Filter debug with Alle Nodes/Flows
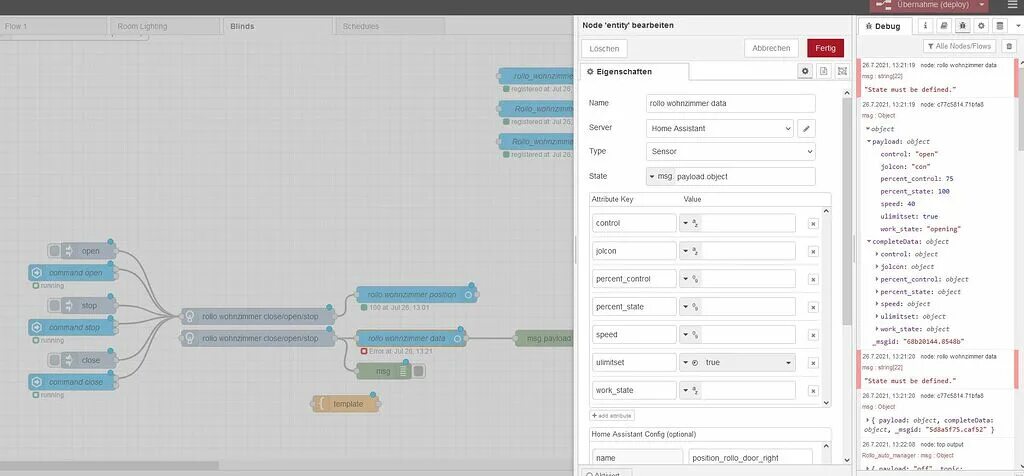Screen dimensions: 1024x476 click(959, 46)
